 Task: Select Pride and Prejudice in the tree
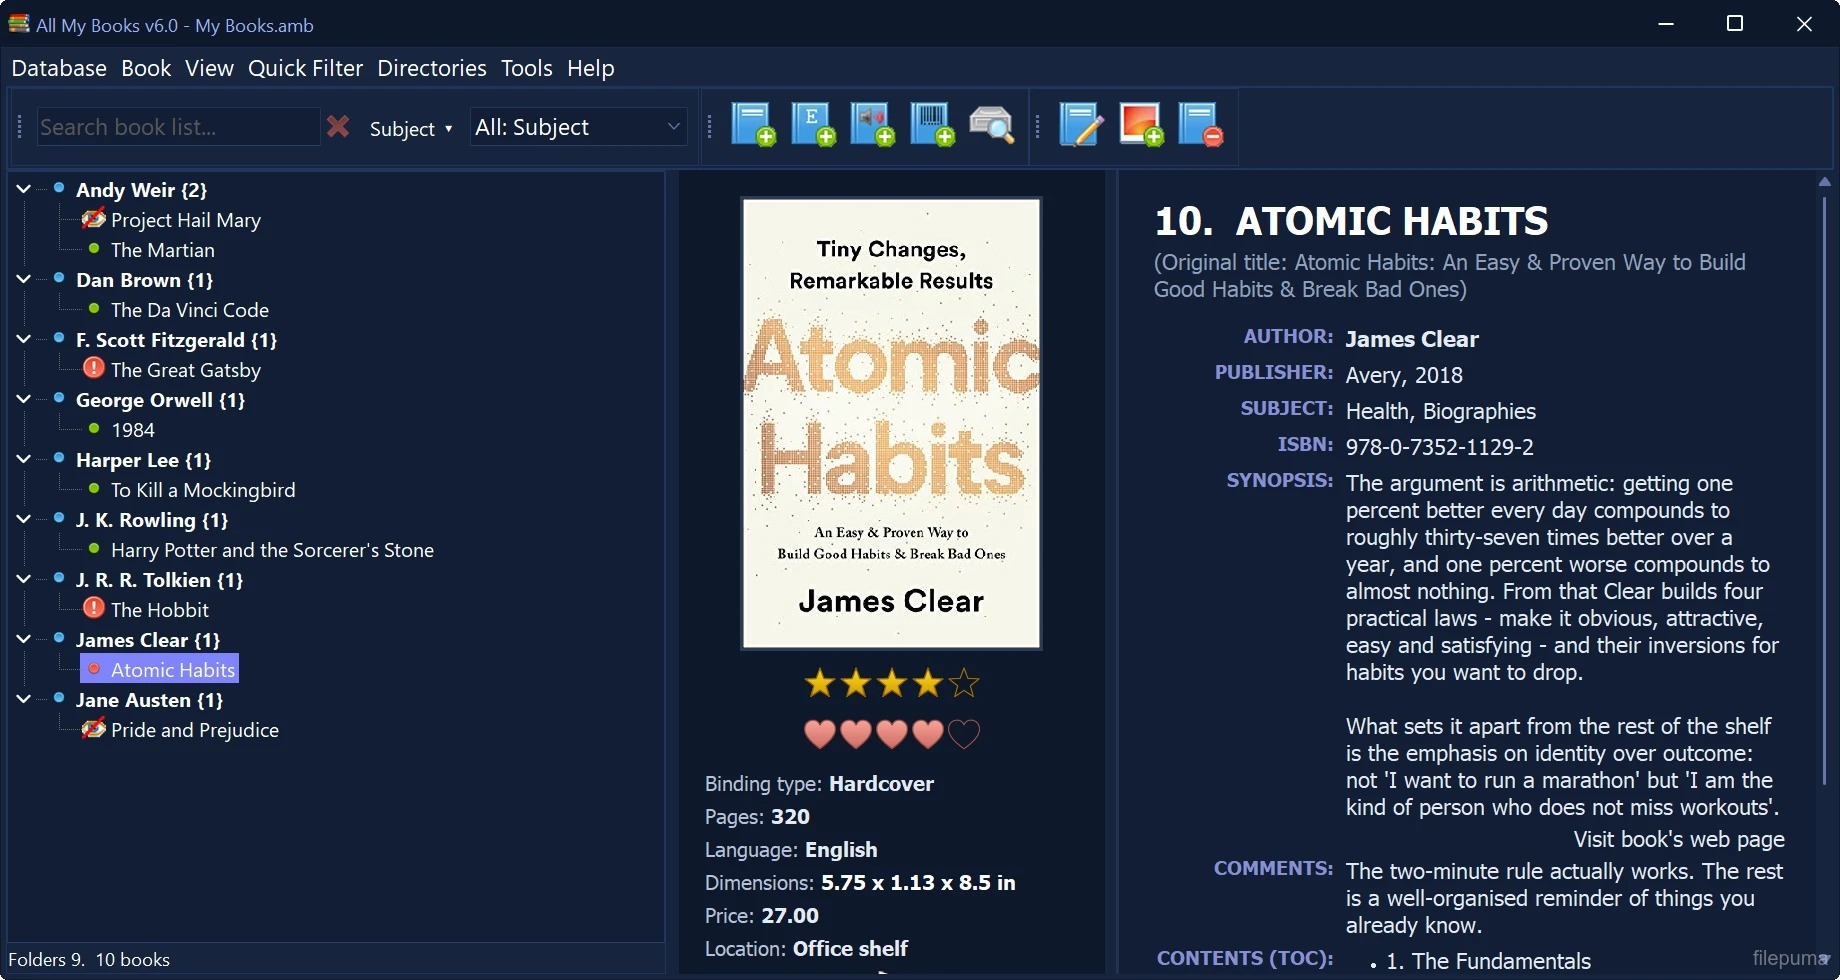[x=195, y=730]
